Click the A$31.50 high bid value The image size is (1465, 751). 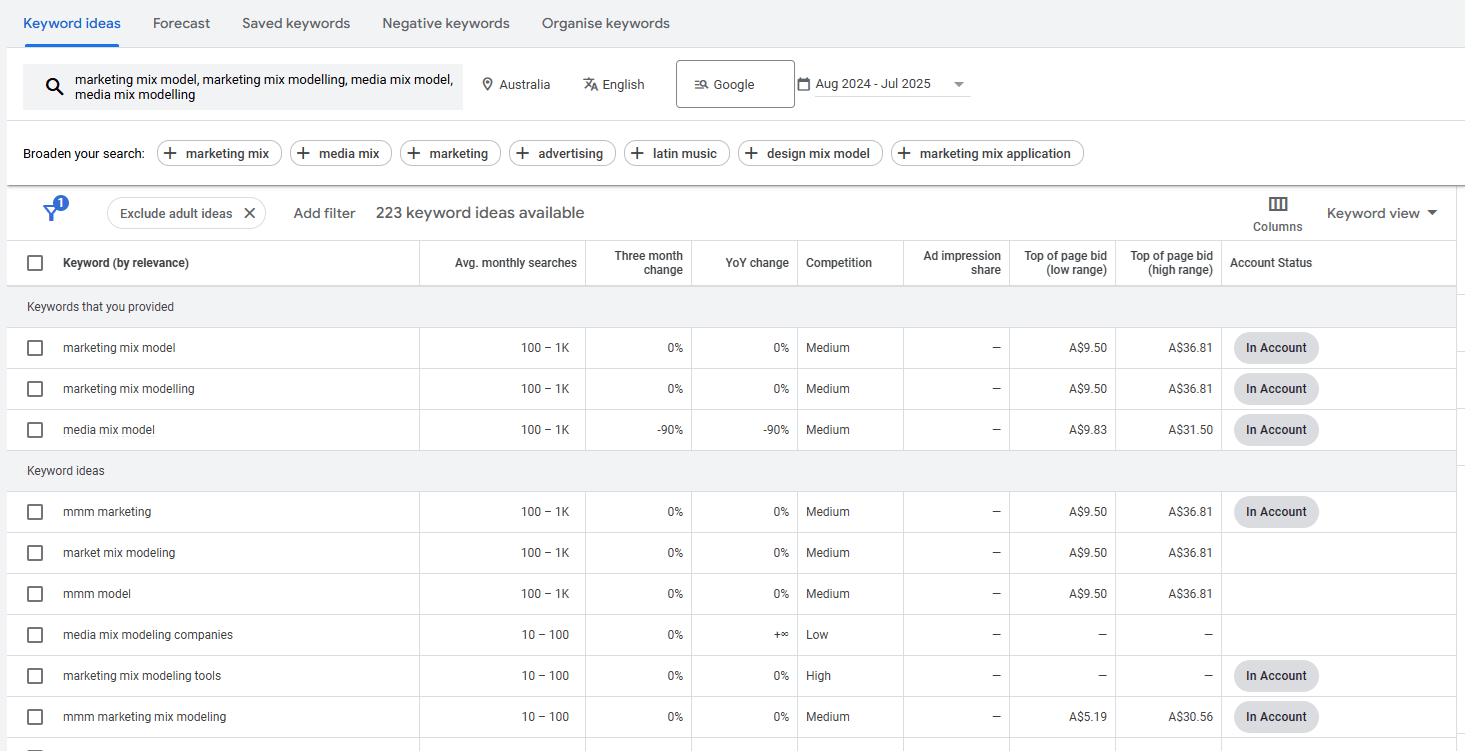click(x=1190, y=430)
